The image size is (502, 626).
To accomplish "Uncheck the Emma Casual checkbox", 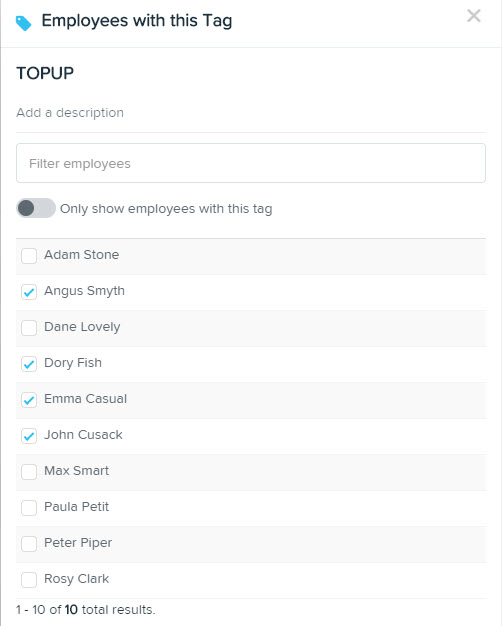I will point(29,400).
